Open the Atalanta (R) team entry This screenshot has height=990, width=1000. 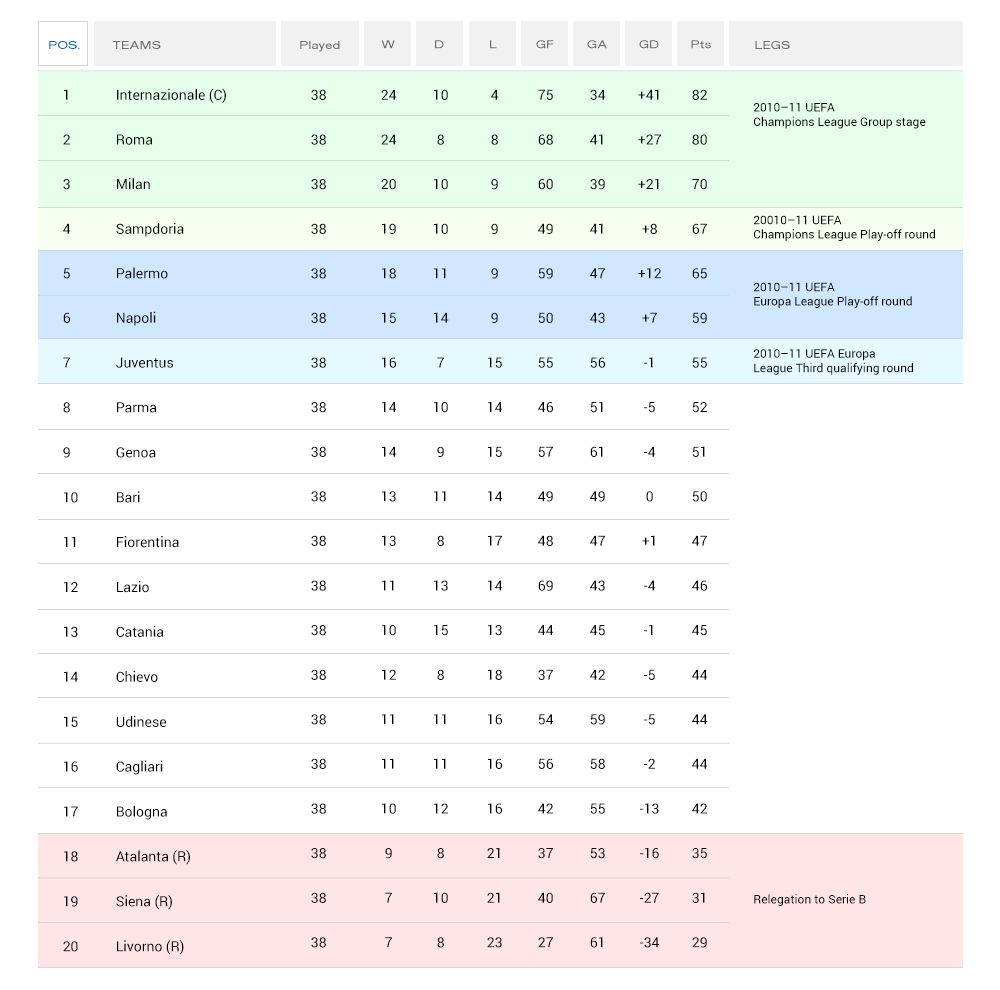point(153,856)
